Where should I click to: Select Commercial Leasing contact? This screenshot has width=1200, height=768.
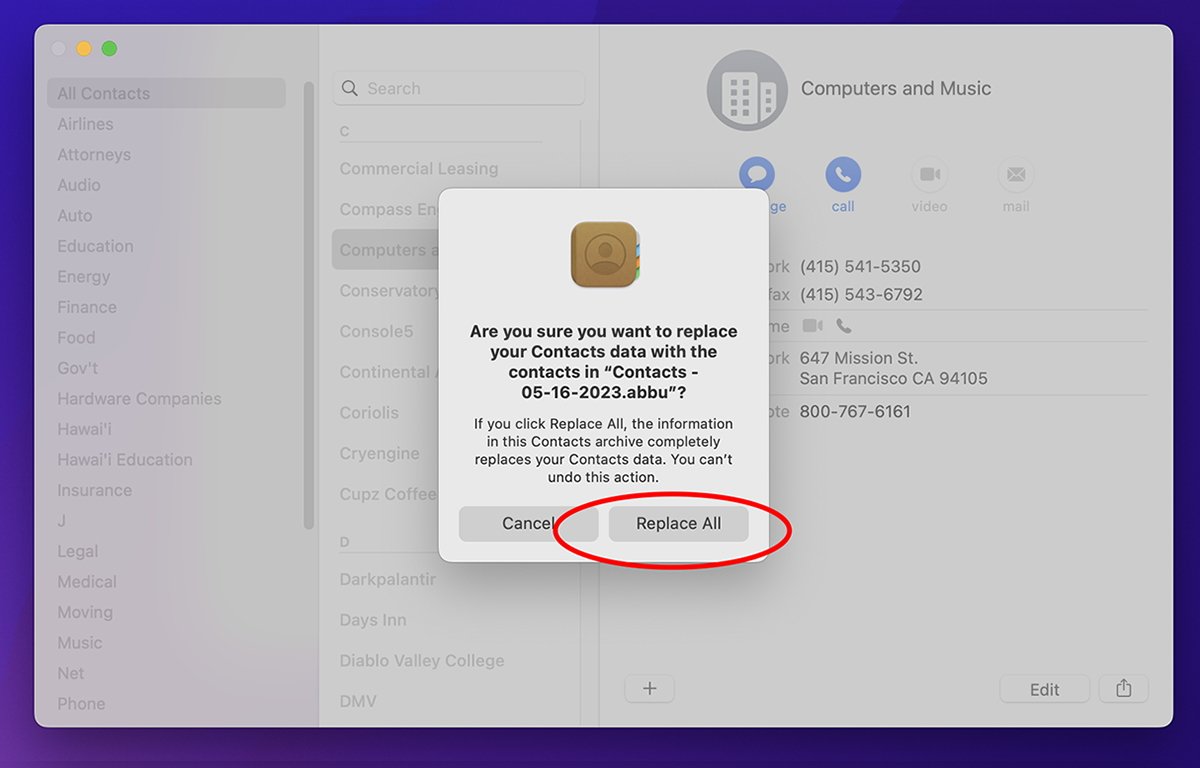(x=419, y=169)
